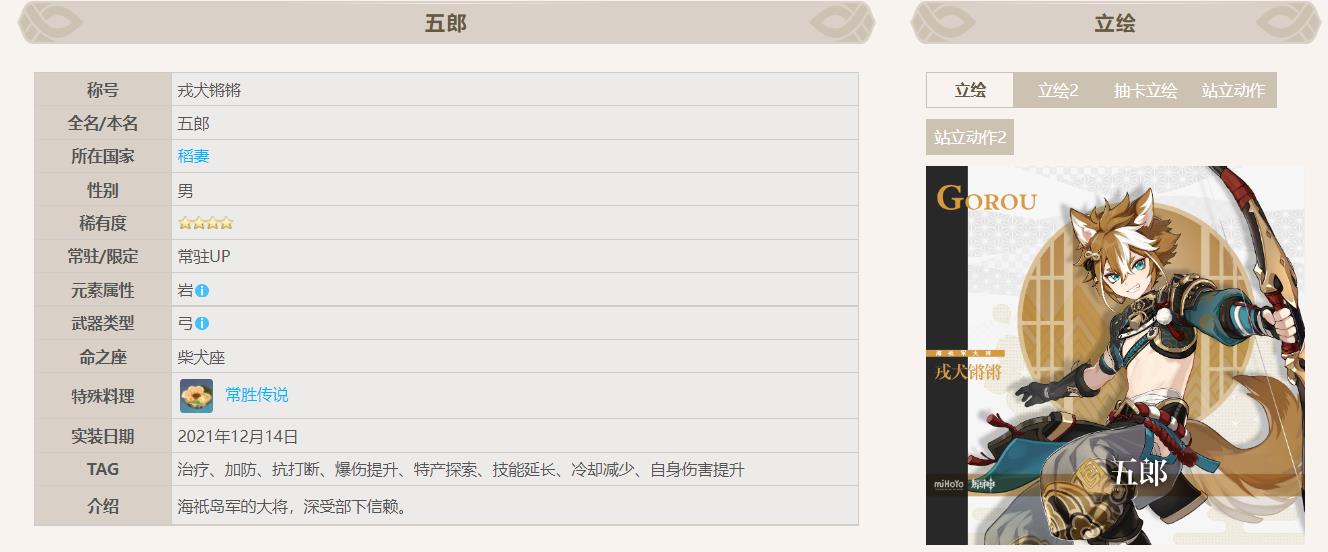1328x552 pixels.
Task: Switch to the 立绘2 tab
Action: (x=1058, y=90)
